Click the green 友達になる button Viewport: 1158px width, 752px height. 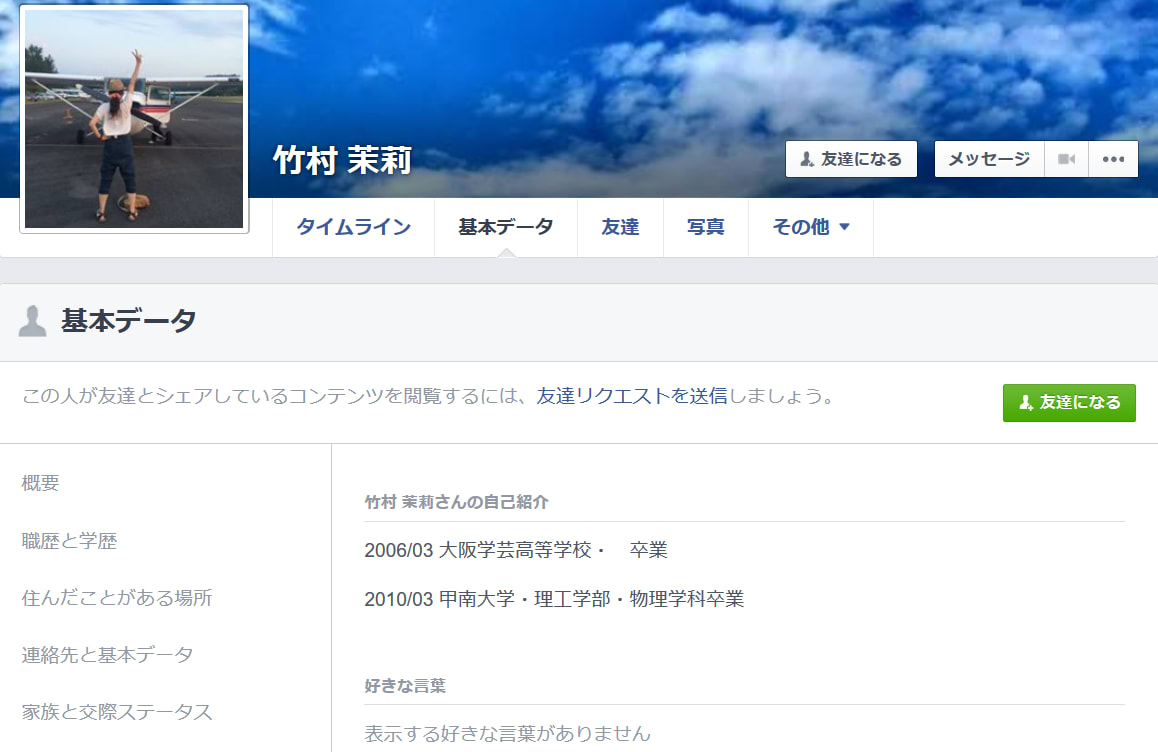coord(1069,402)
